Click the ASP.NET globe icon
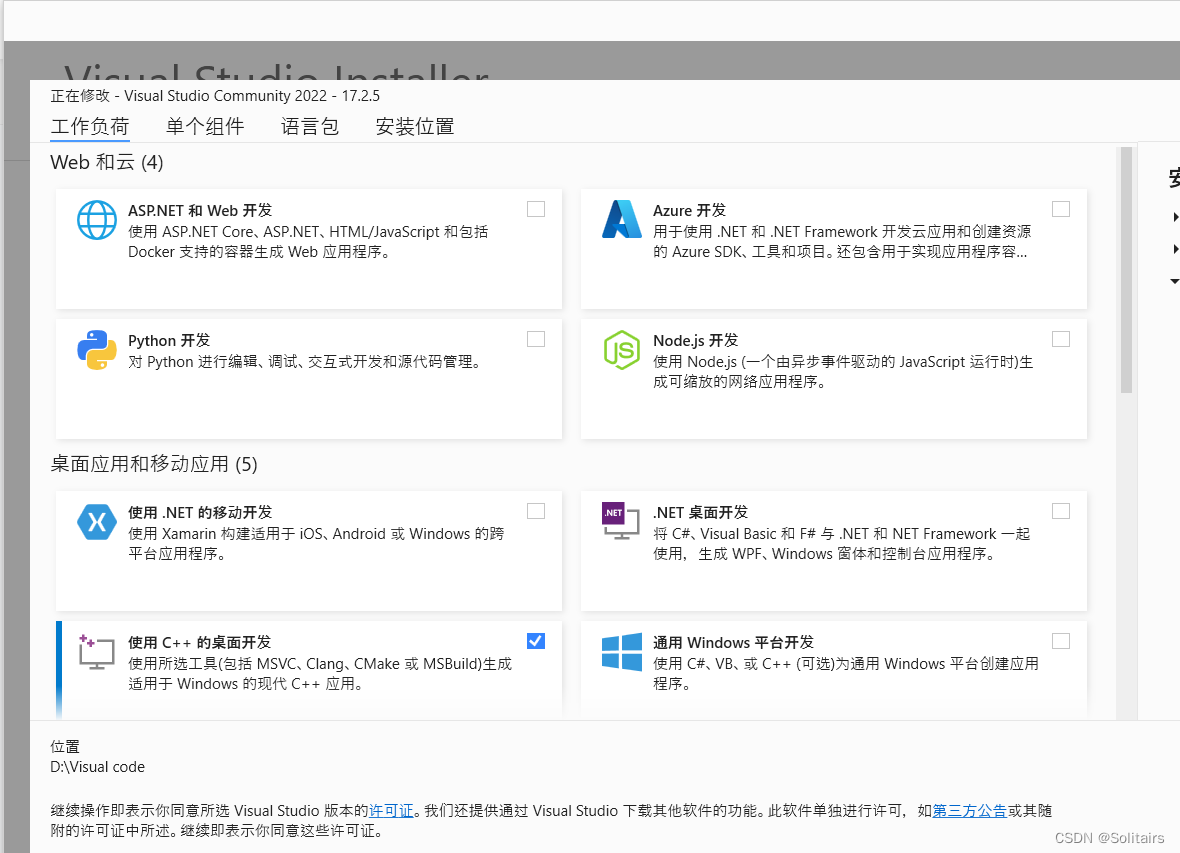1180x853 pixels. click(x=97, y=220)
